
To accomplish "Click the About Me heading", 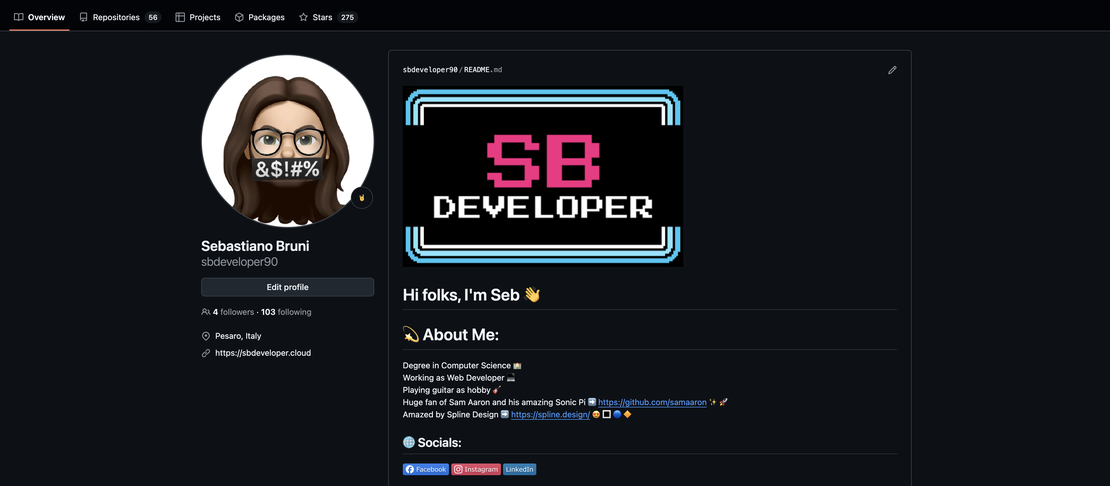I will click(450, 335).
